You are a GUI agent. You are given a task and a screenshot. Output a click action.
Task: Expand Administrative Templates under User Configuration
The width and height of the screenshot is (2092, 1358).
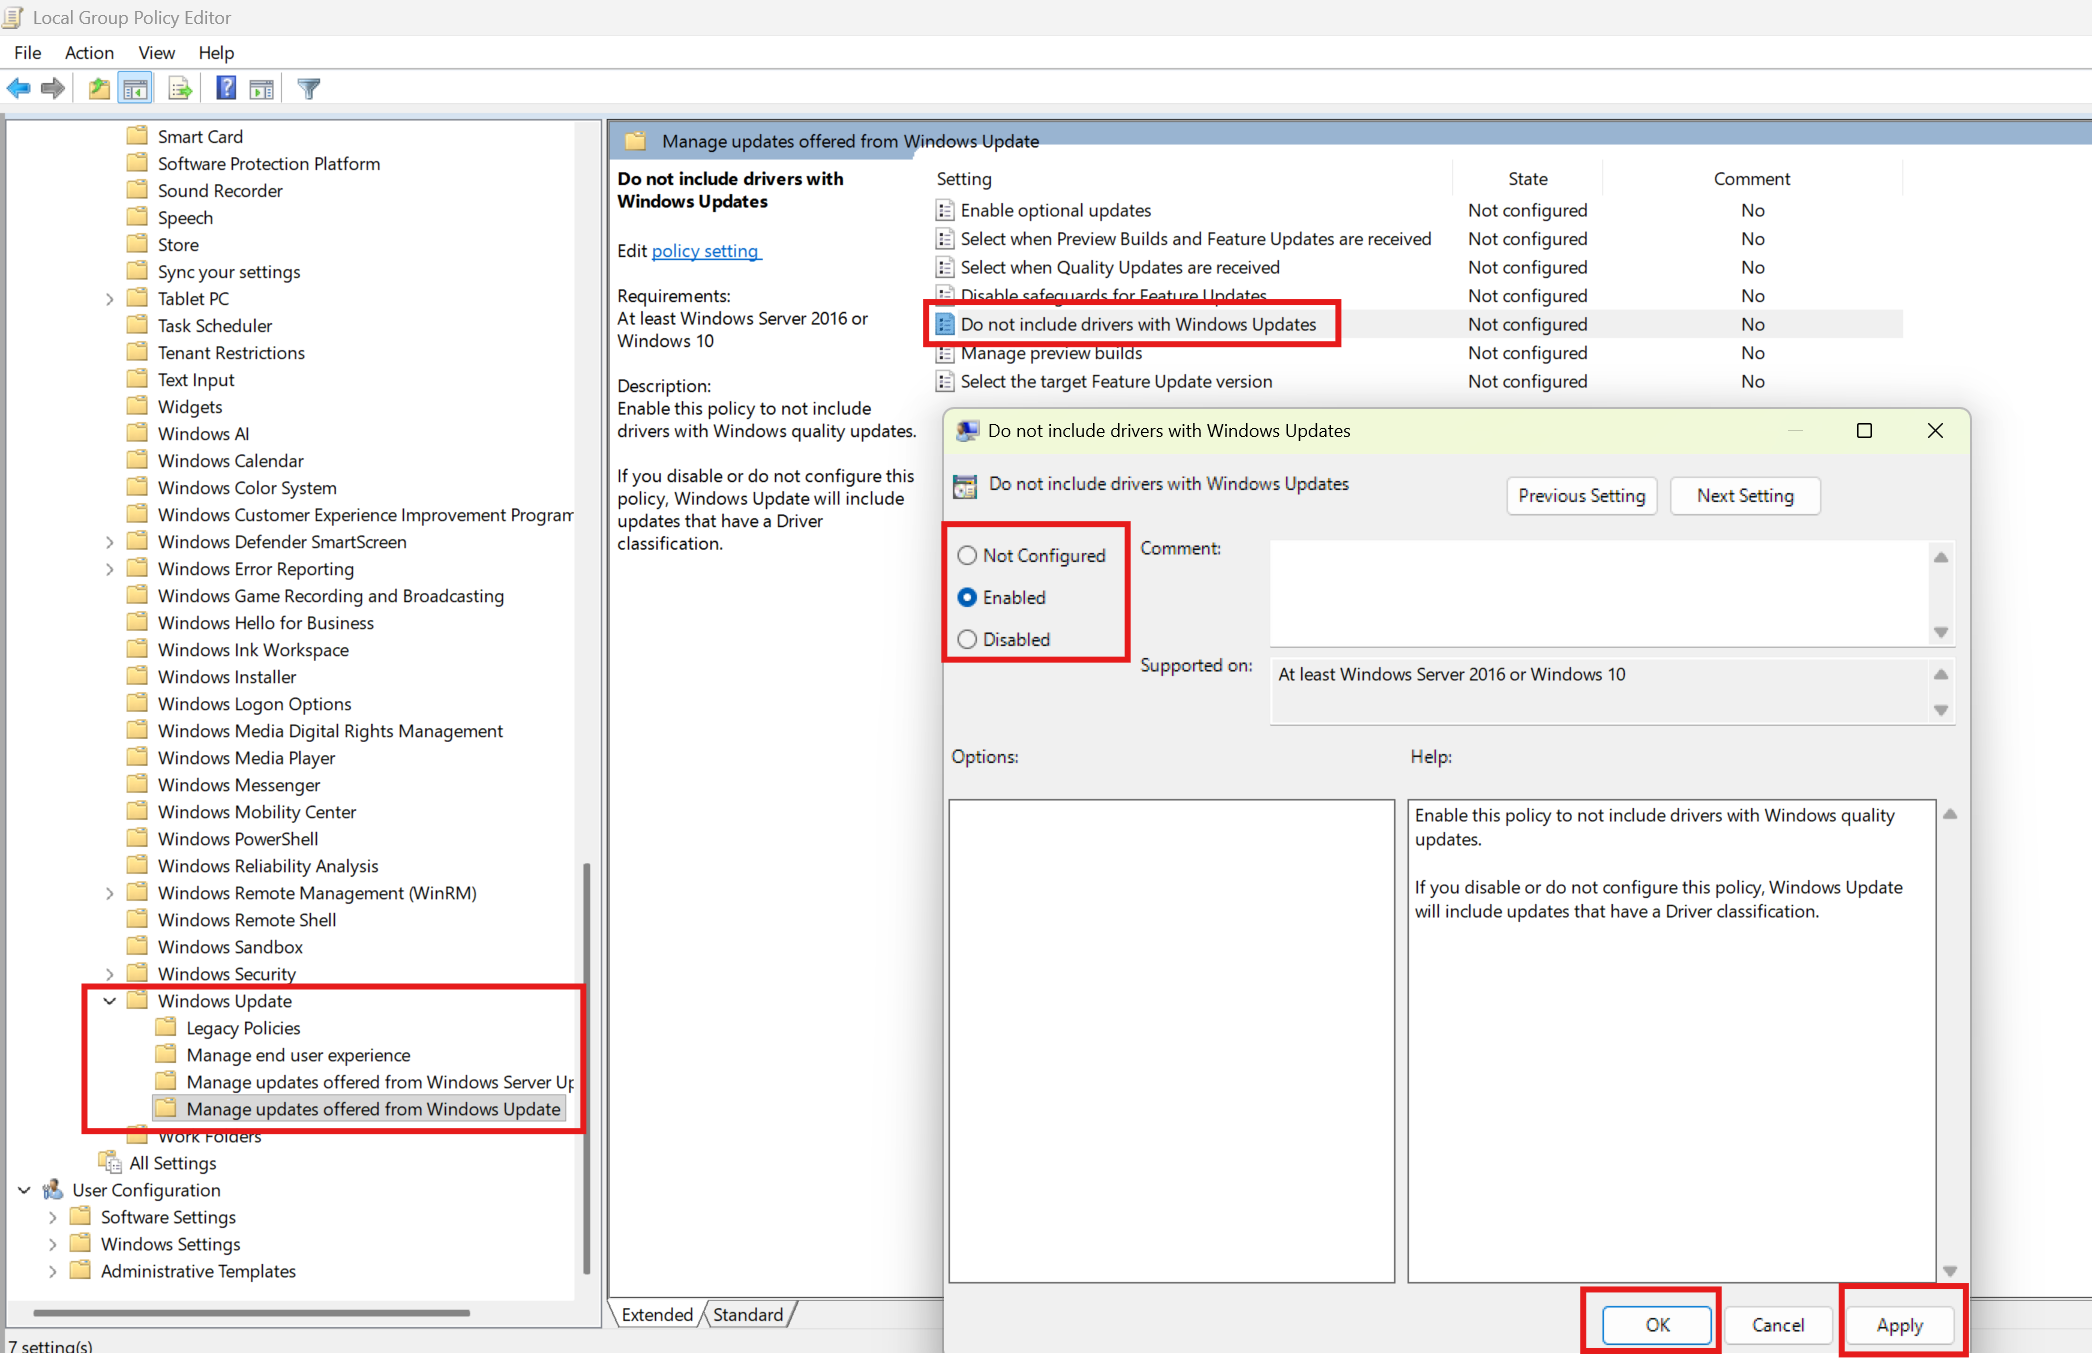[53, 1271]
